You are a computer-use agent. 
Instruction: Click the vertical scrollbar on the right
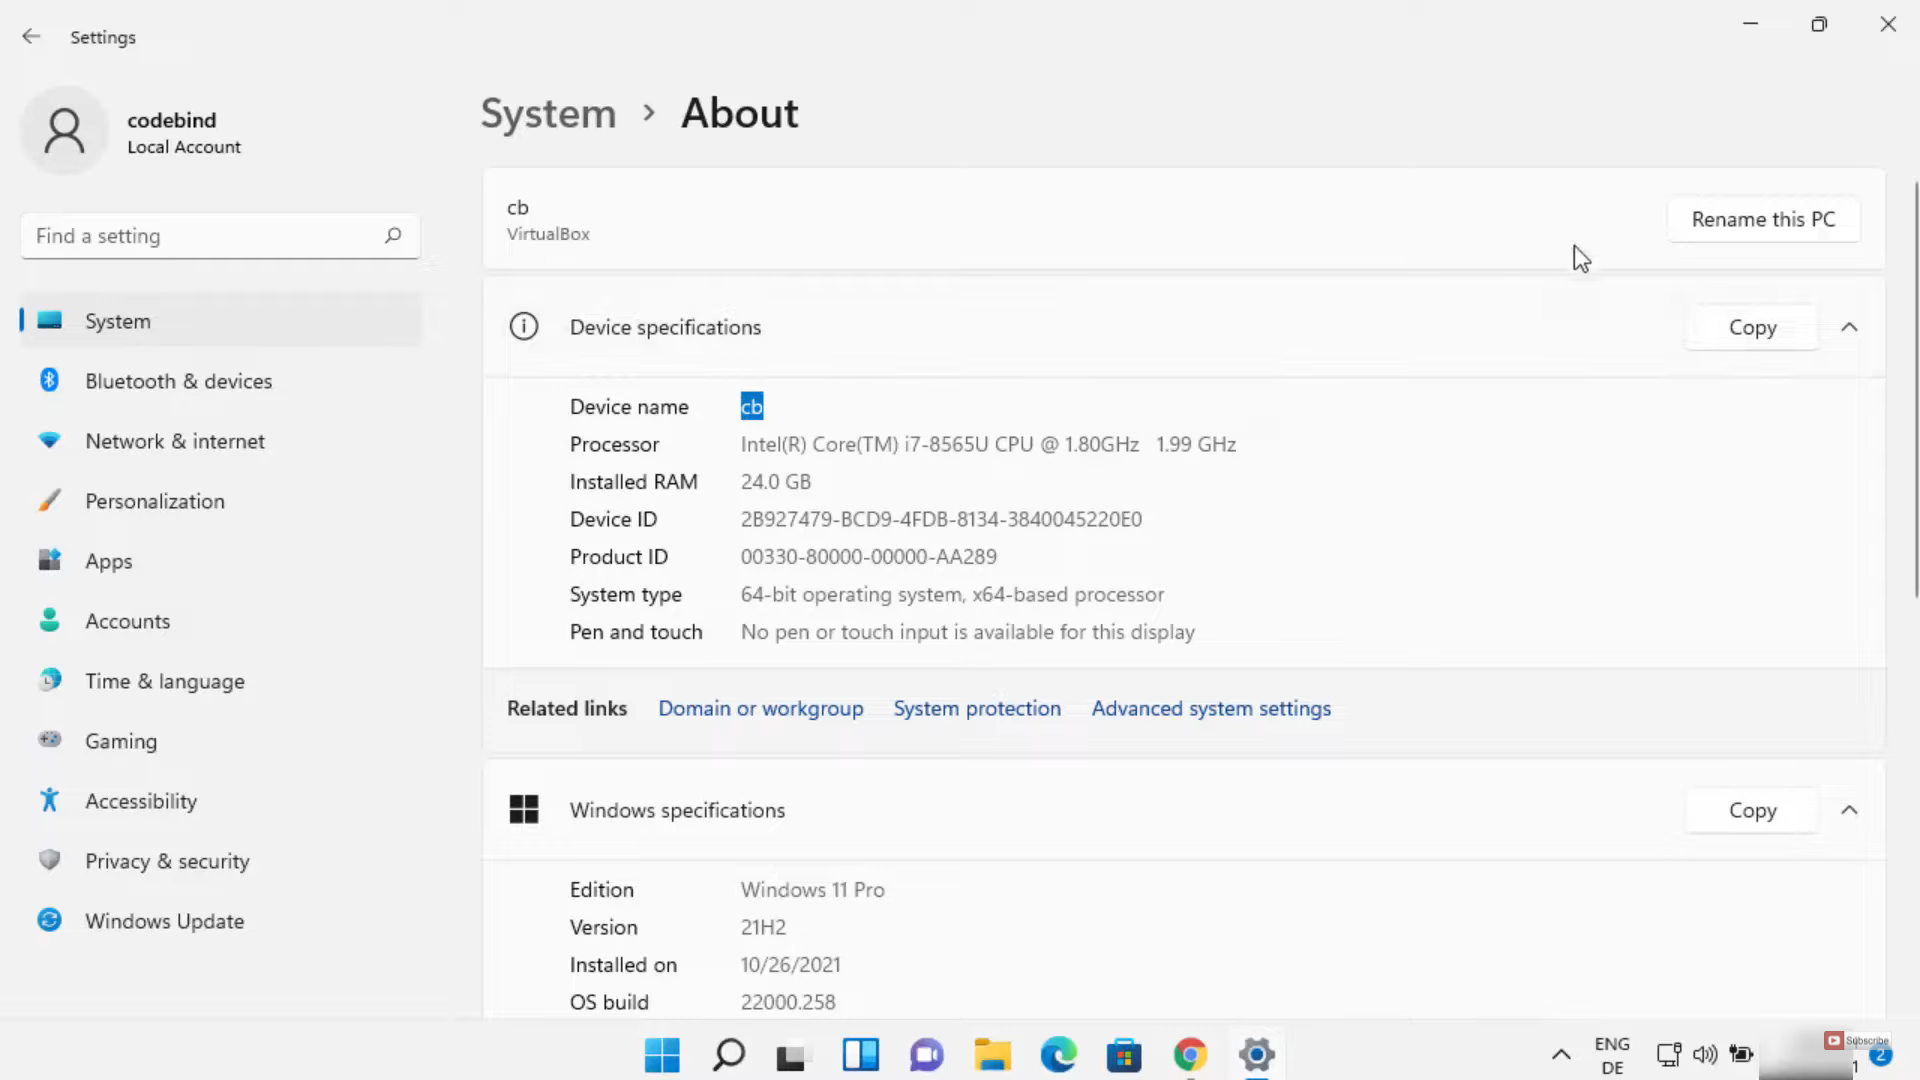point(1916,390)
